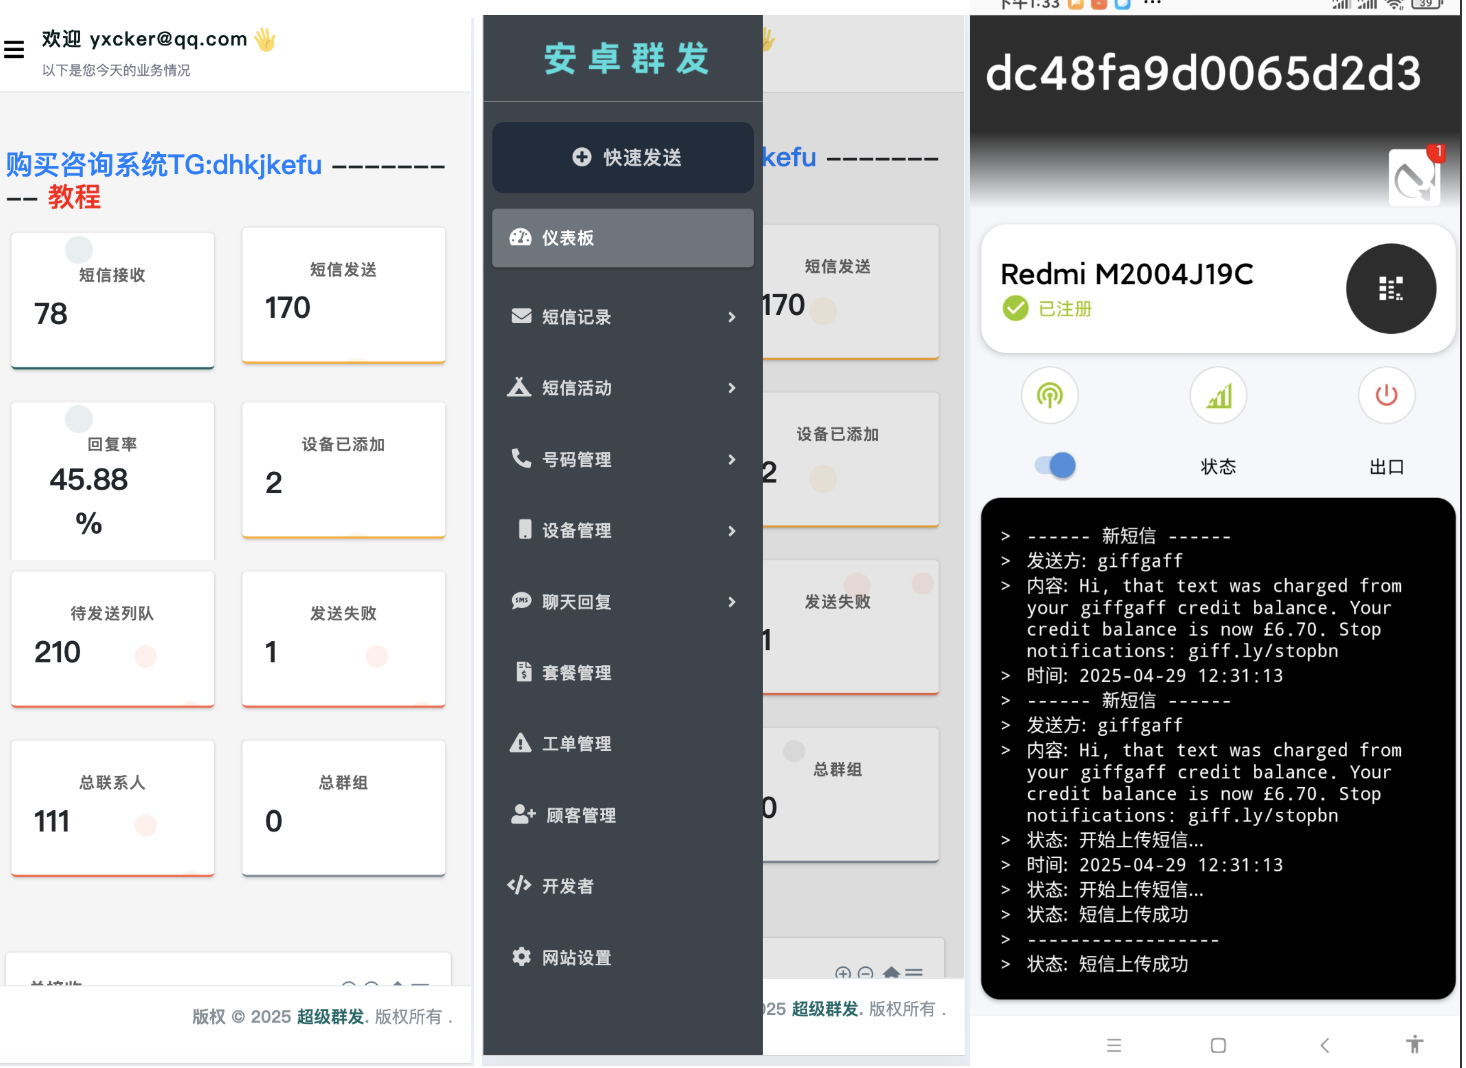Image resolution: width=1466 pixels, height=1068 pixels.
Task: Tap the accessibility figure icon in navigation bar
Action: [1414, 1045]
